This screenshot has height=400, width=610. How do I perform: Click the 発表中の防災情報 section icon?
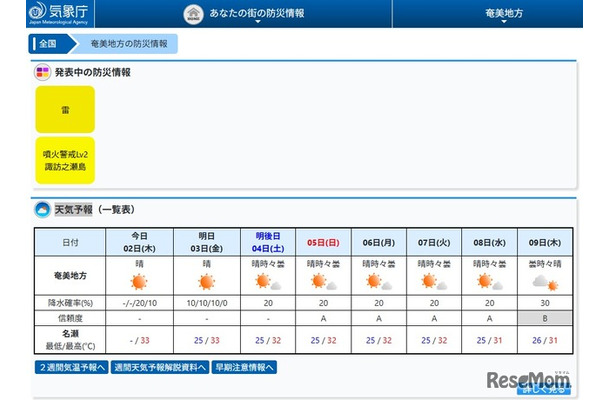click(42, 72)
